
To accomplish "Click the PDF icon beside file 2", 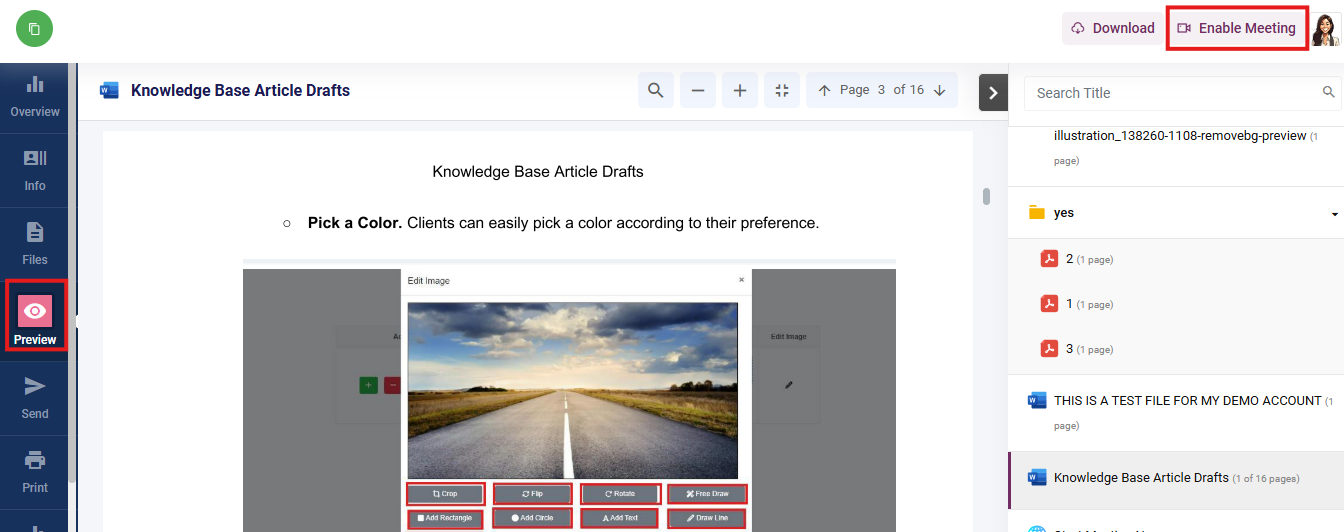I will [x=1049, y=259].
